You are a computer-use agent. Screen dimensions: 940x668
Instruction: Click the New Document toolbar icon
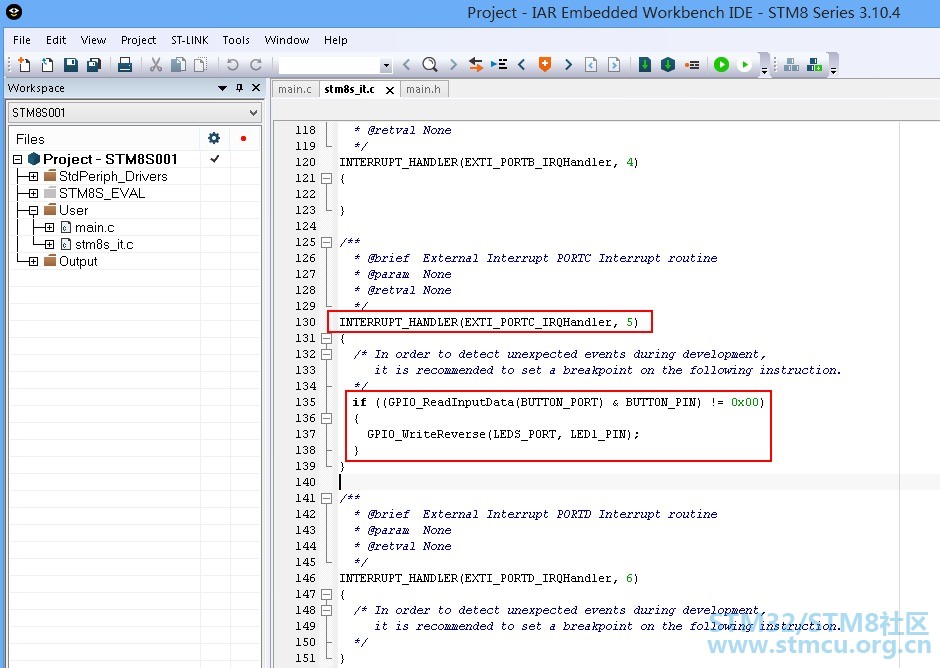pos(24,64)
